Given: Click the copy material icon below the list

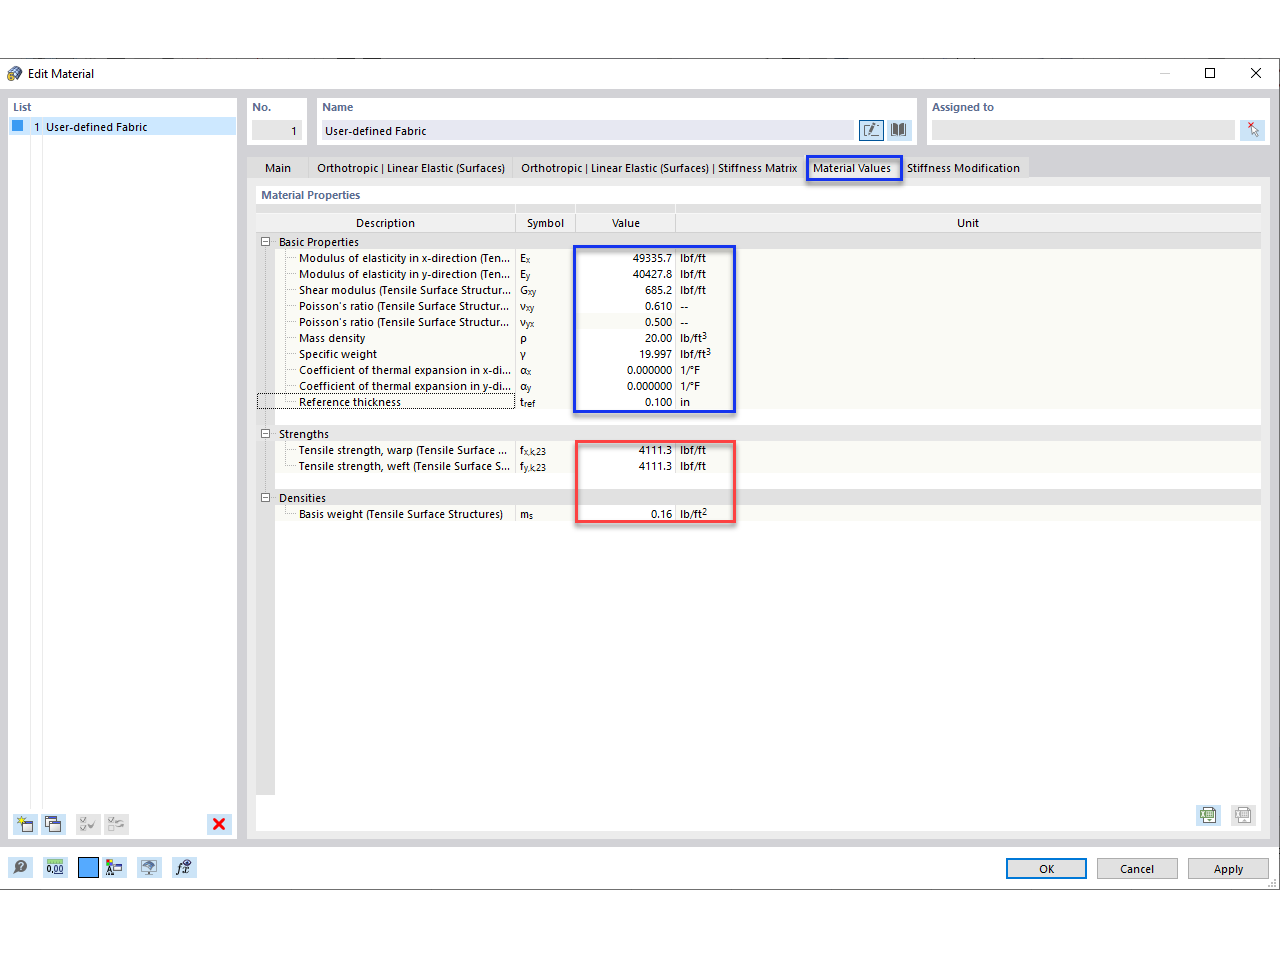Looking at the screenshot, I should pyautogui.click(x=53, y=824).
